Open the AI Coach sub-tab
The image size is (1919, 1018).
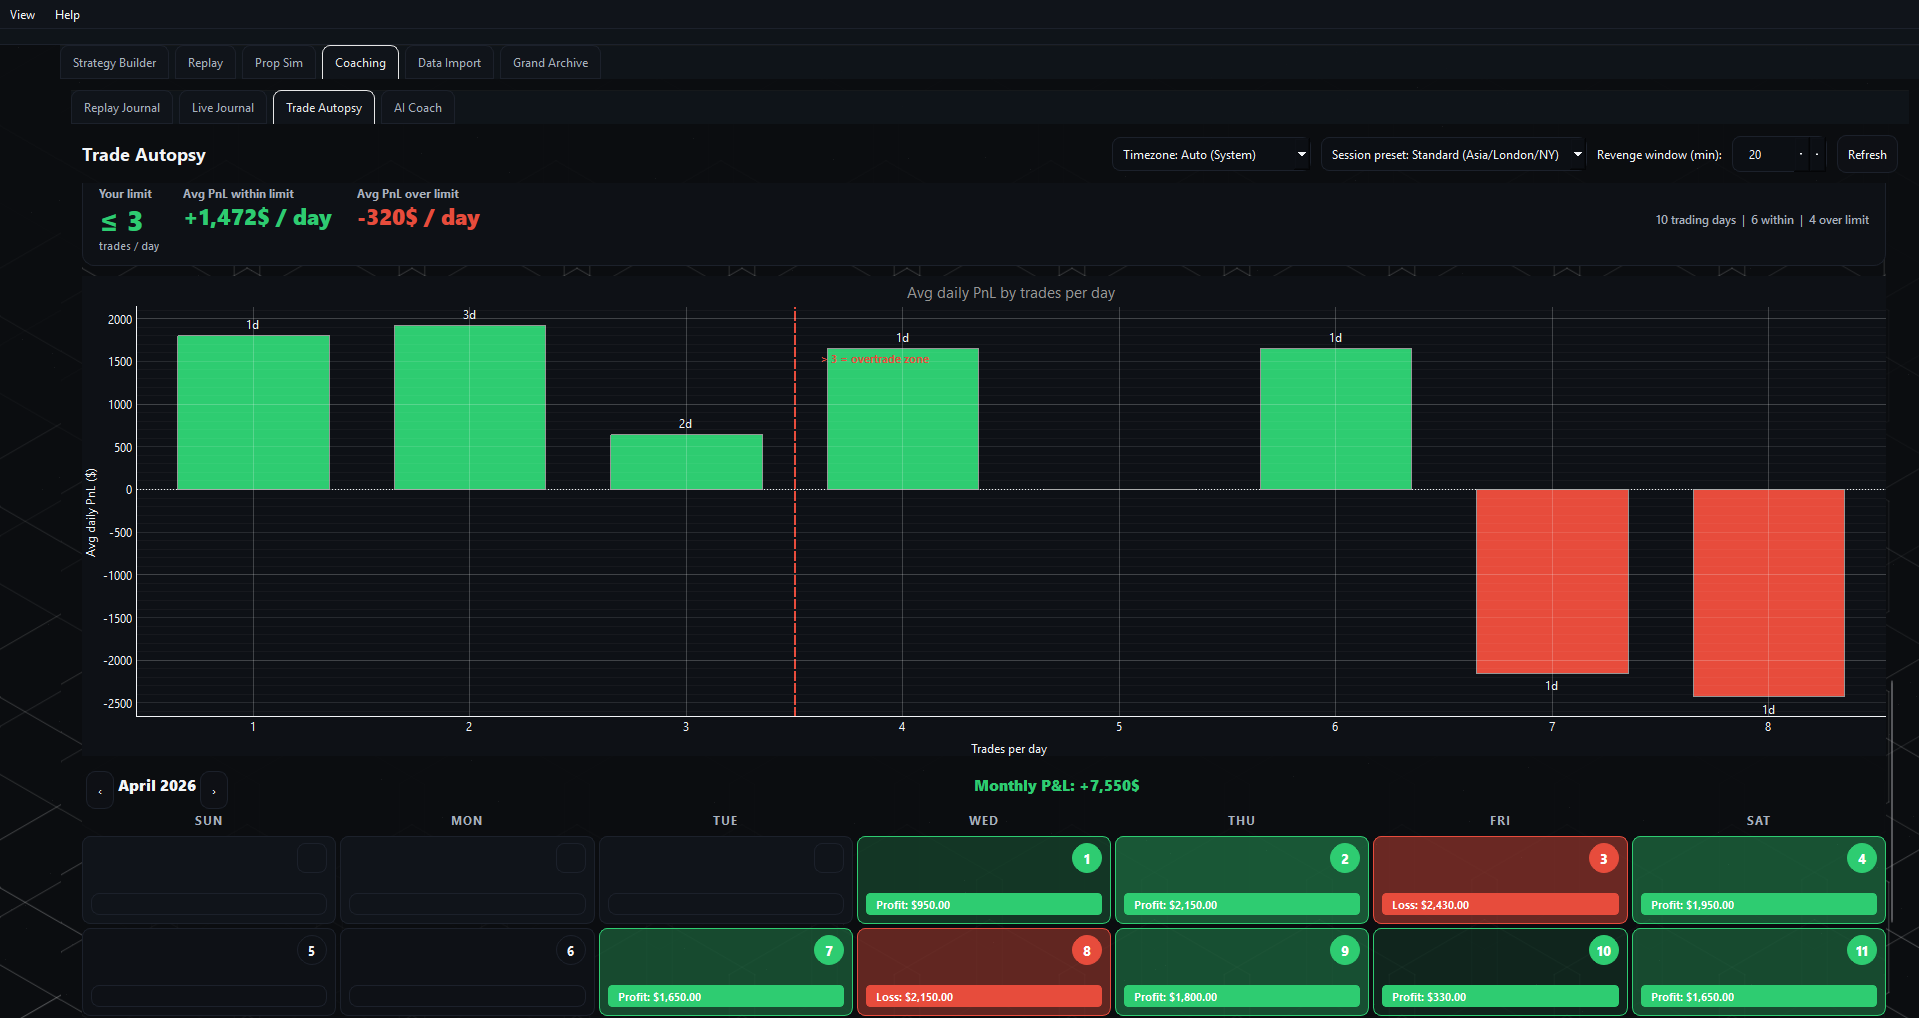[417, 108]
